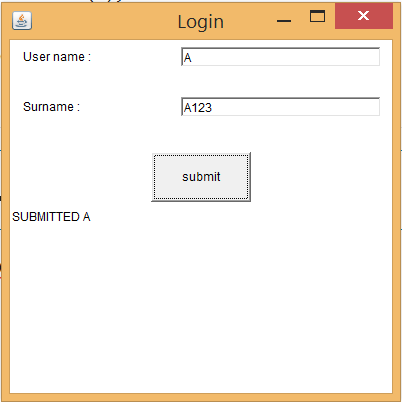Click the submit button
This screenshot has height=402, width=402.
(x=201, y=177)
